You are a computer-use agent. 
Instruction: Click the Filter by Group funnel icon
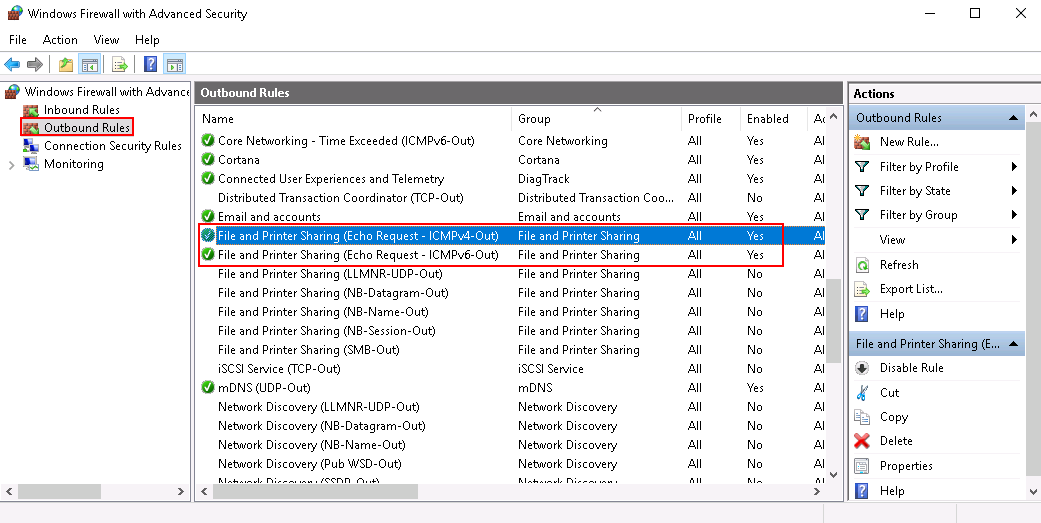pyautogui.click(x=862, y=214)
